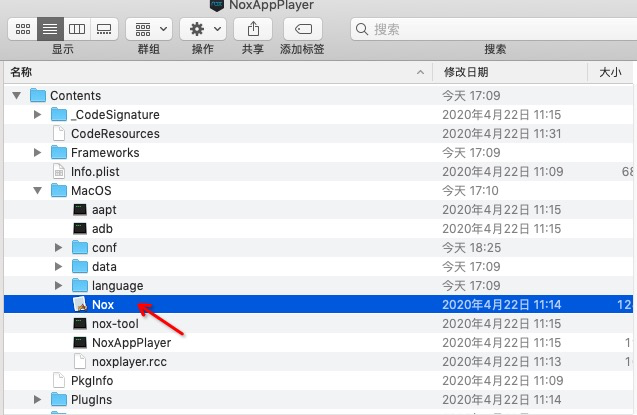Click the Nox application icon
Screen dimensions: 637x415
(80, 304)
